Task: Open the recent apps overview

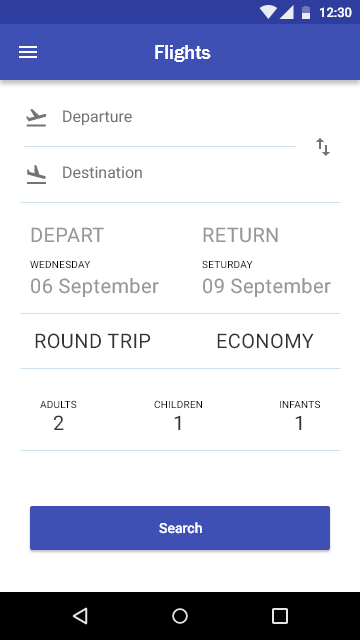Action: click(280, 616)
